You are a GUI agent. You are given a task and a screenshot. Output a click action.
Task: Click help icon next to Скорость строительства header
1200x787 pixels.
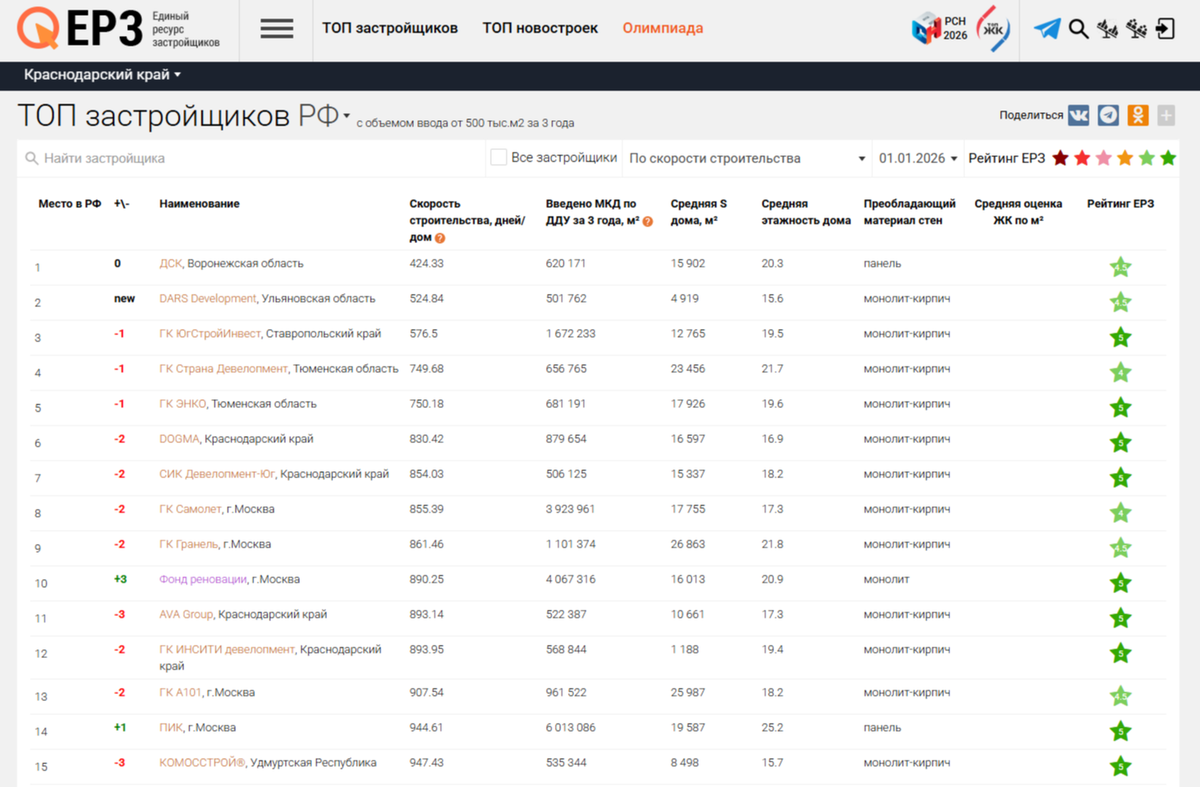click(x=440, y=238)
